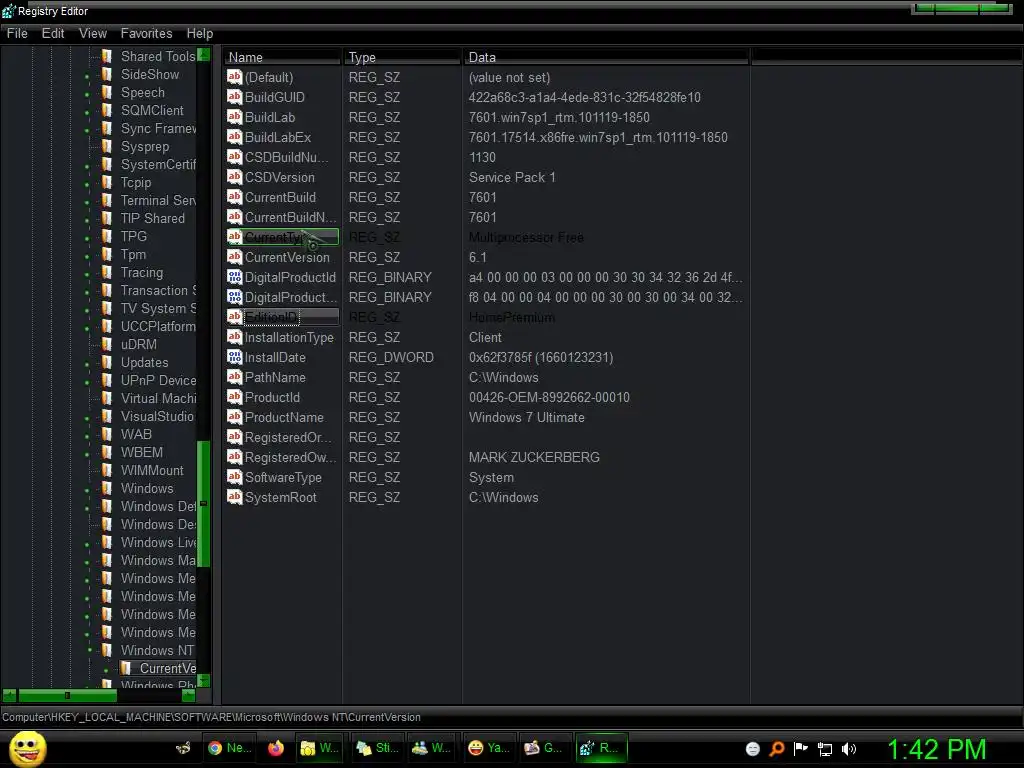The image size is (1024, 768).
Task: Expand the TPG key
Action: pyautogui.click(x=88, y=238)
